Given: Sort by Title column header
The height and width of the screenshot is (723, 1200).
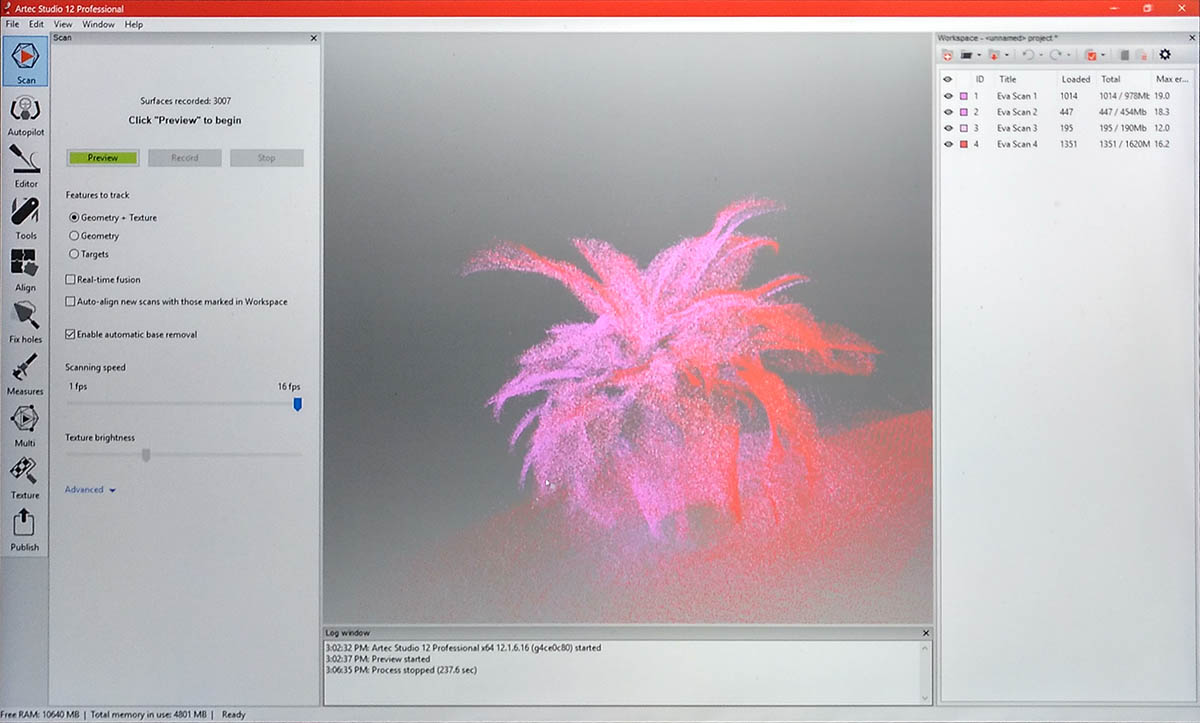Looking at the screenshot, I should click(x=1007, y=79).
